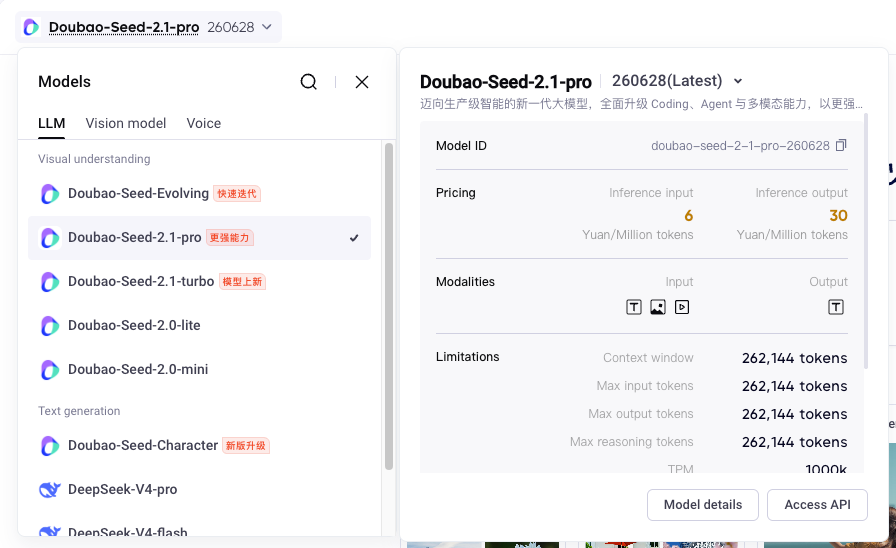896x548 pixels.
Task: Click the DeepSeek-V4-pro whale icon
Action: (x=50, y=490)
